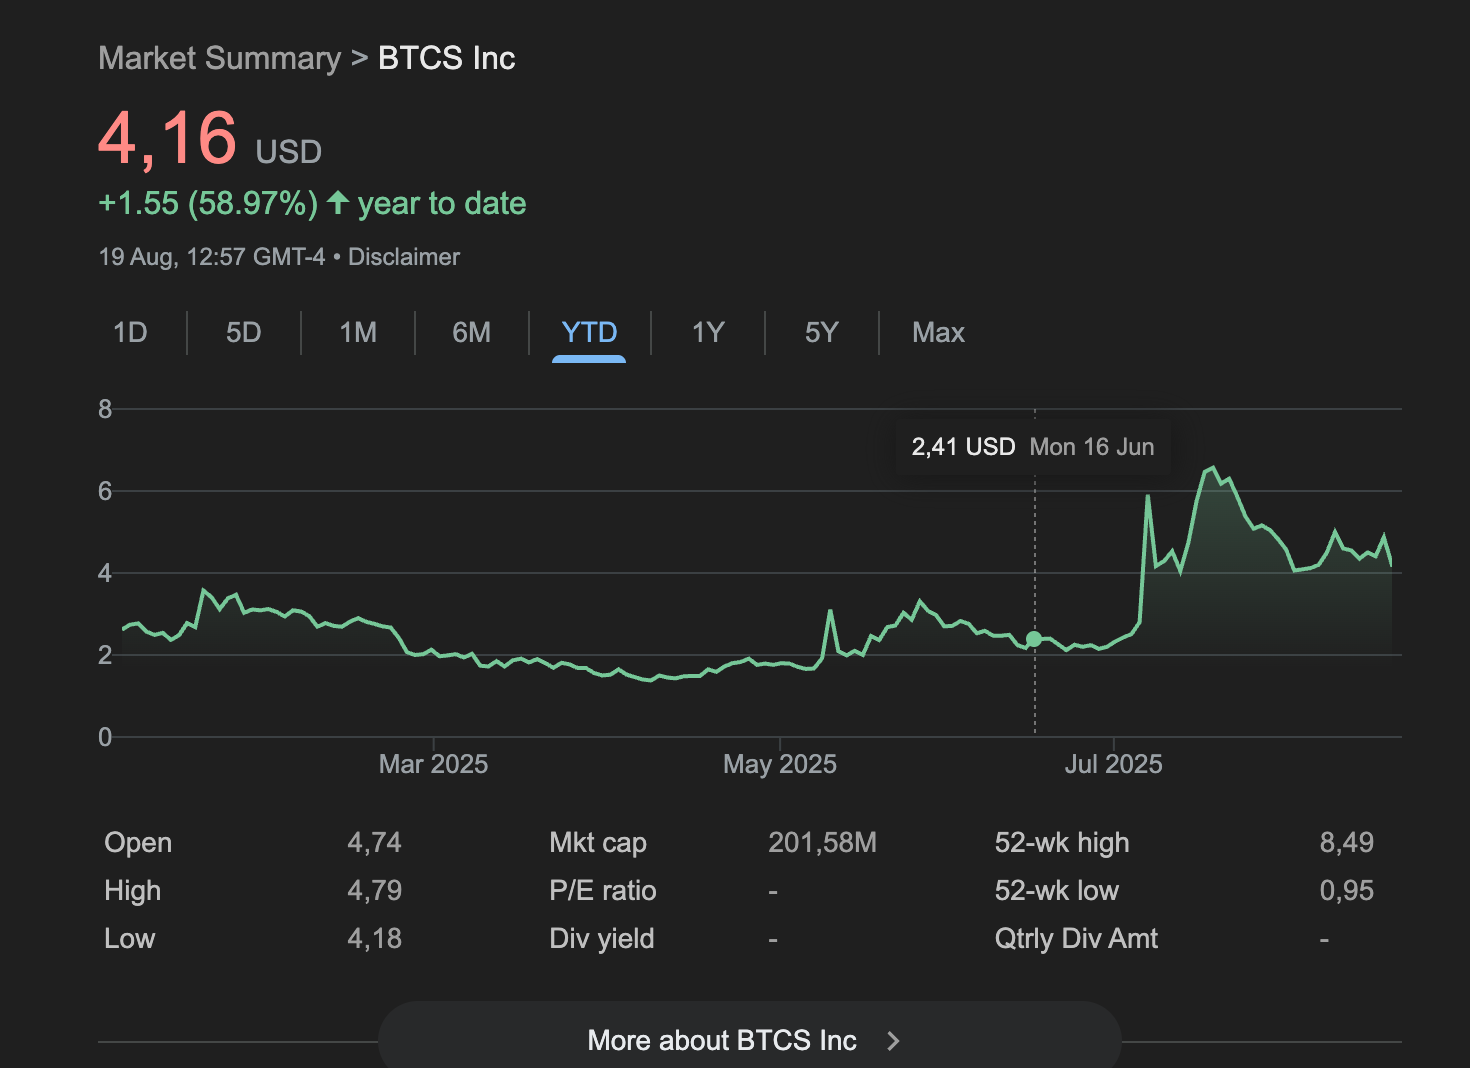This screenshot has height=1068, width=1470.
Task: Click the Market Summary breadcrumb link
Action: pos(220,59)
